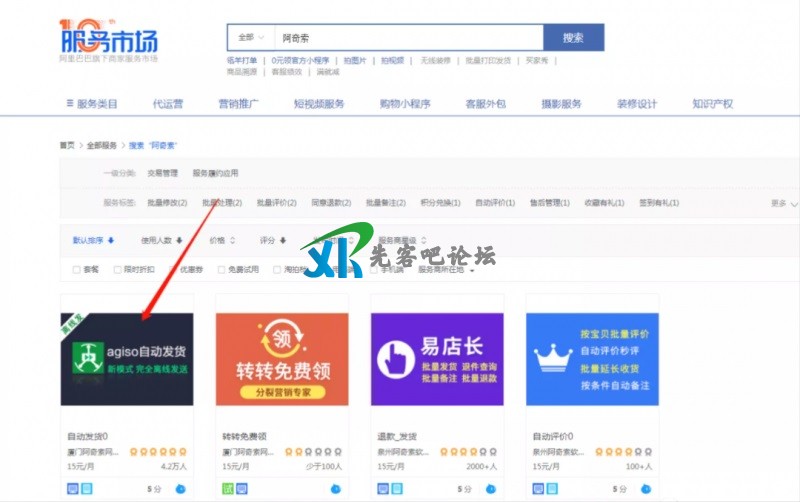Click the 0元领官方小程序 hot search link

pyautogui.click(x=300, y=60)
